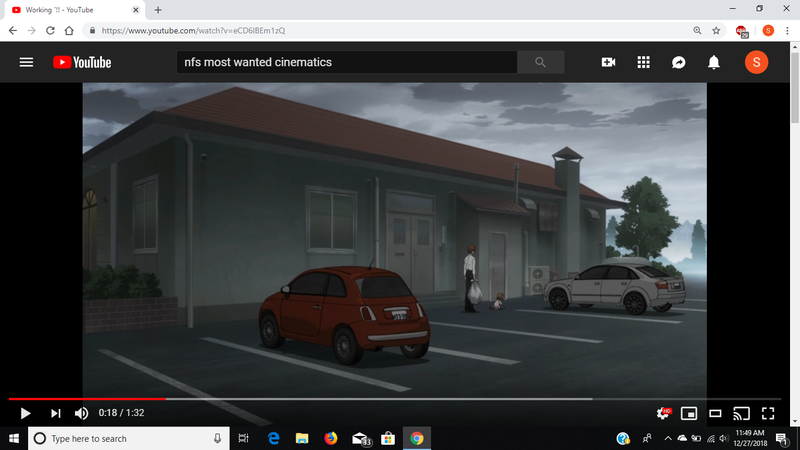Open the Mail app in the taskbar
800x450 pixels.
coord(361,439)
